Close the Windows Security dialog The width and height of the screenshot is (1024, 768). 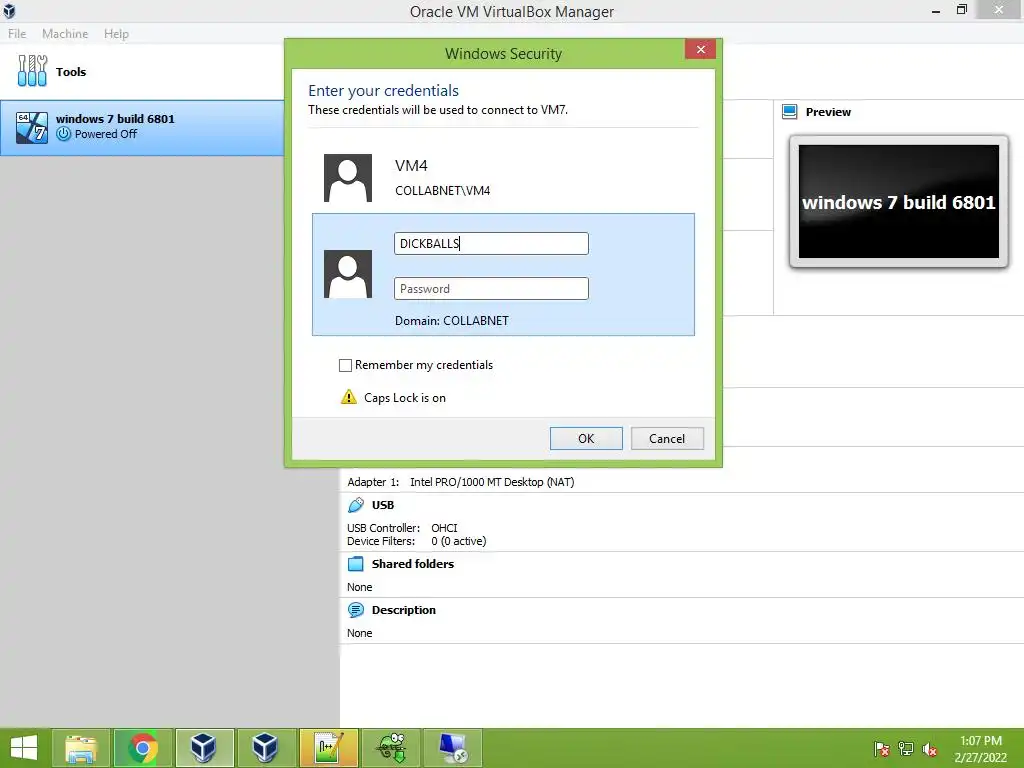pyautogui.click(x=700, y=50)
